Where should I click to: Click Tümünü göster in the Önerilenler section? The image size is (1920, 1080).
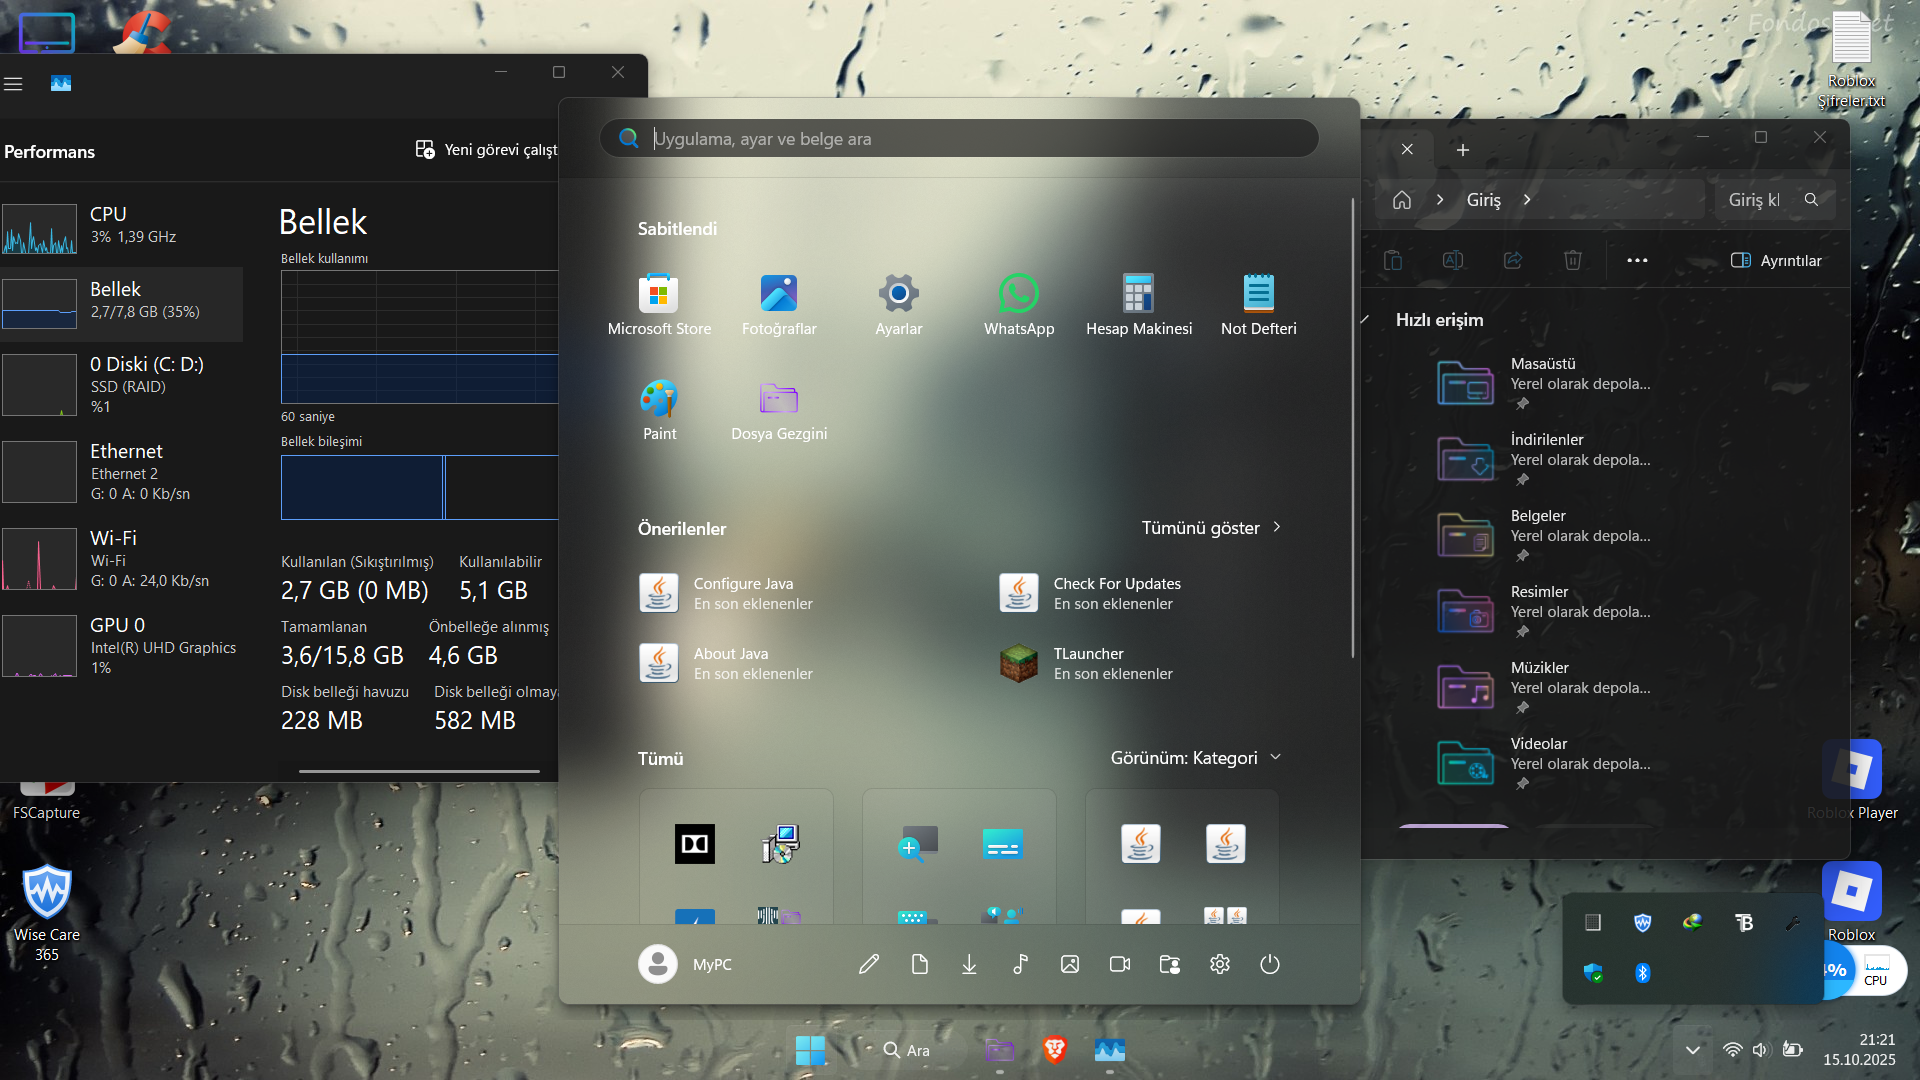[1212, 528]
